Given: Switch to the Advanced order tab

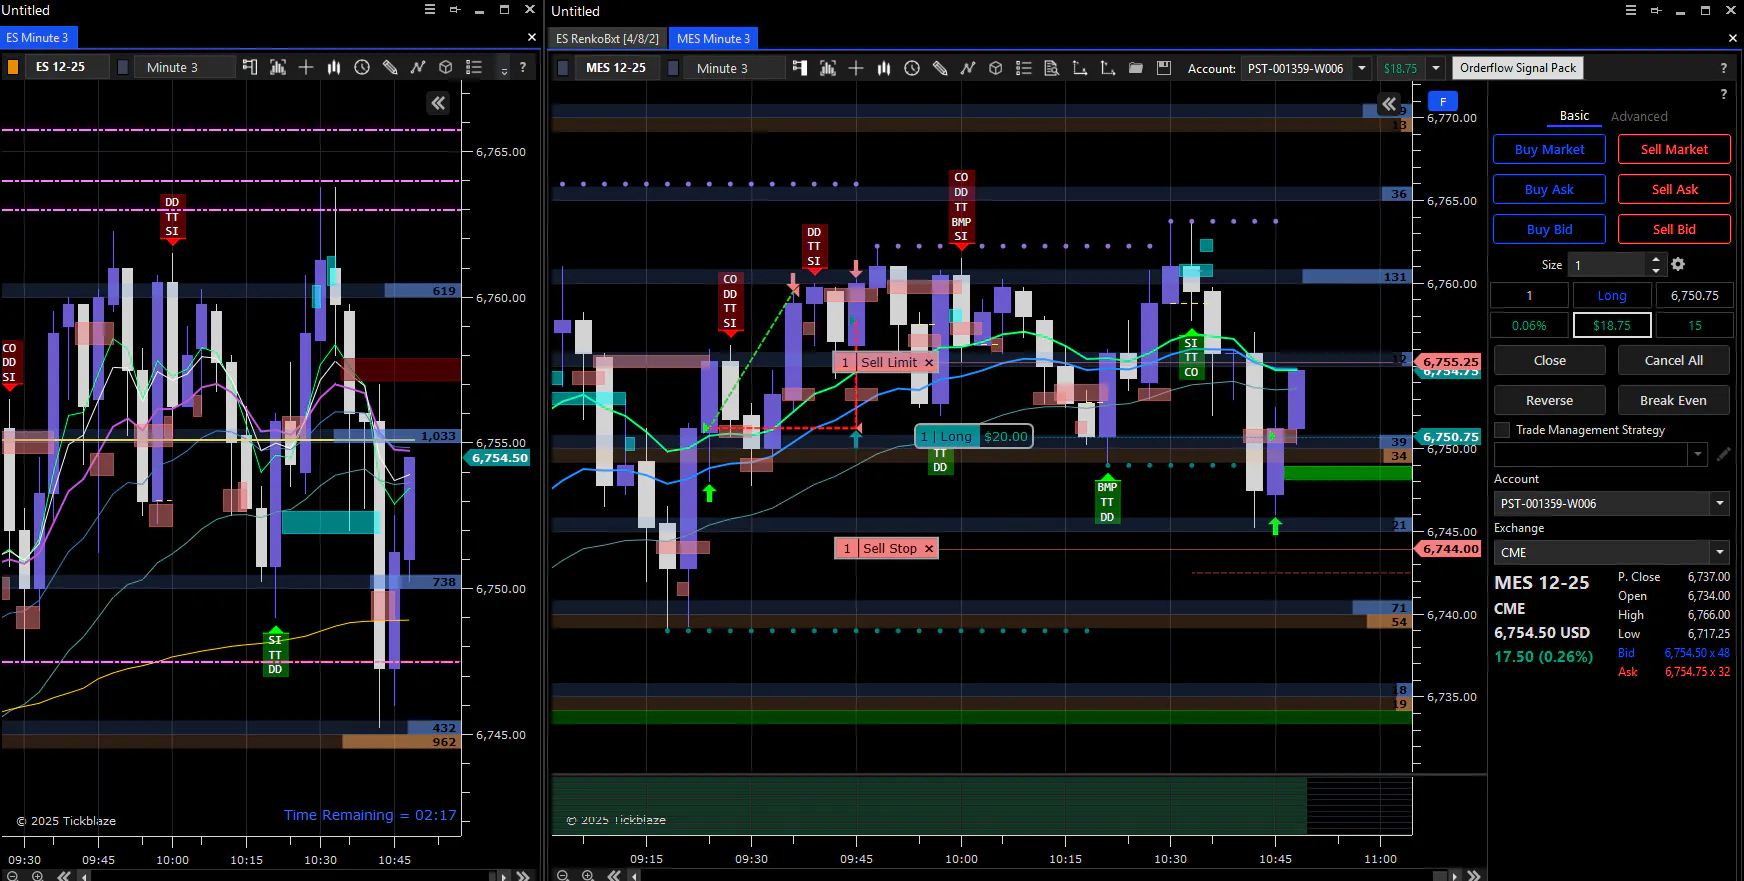Looking at the screenshot, I should (x=1639, y=116).
